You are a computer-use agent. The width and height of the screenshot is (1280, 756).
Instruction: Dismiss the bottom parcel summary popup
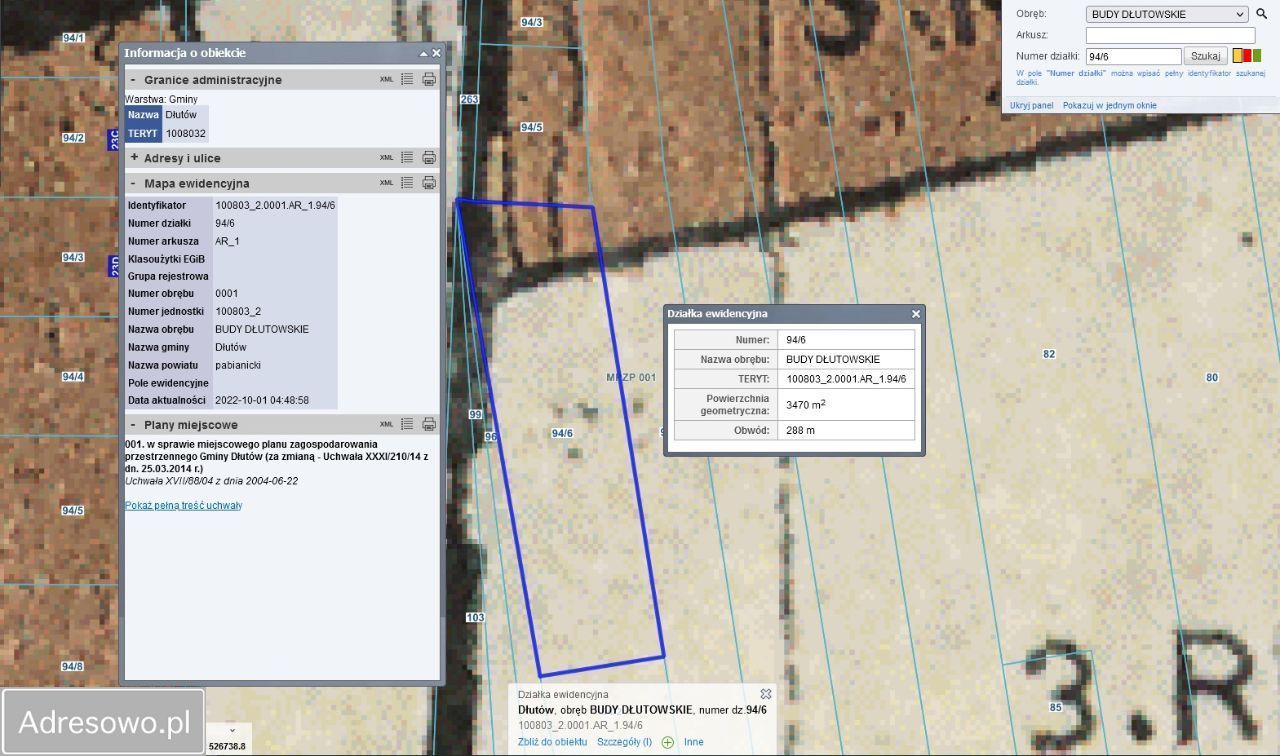click(766, 694)
